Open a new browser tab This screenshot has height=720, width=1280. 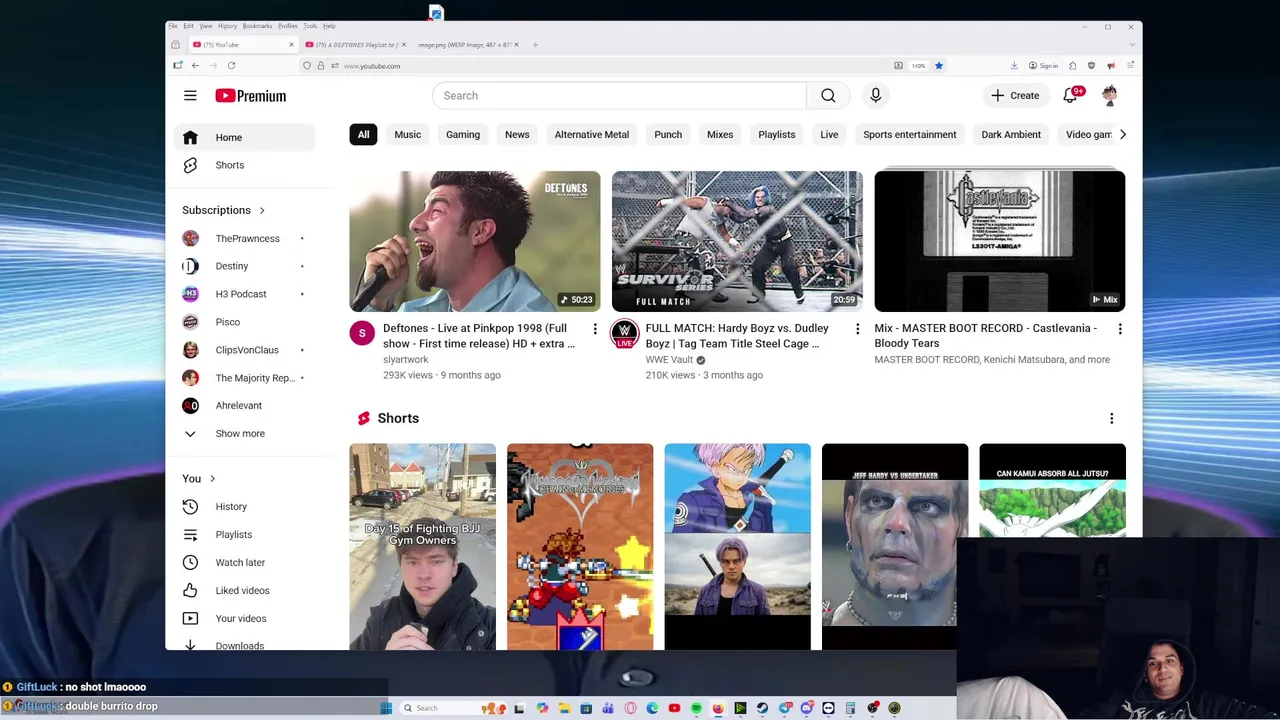tap(535, 45)
